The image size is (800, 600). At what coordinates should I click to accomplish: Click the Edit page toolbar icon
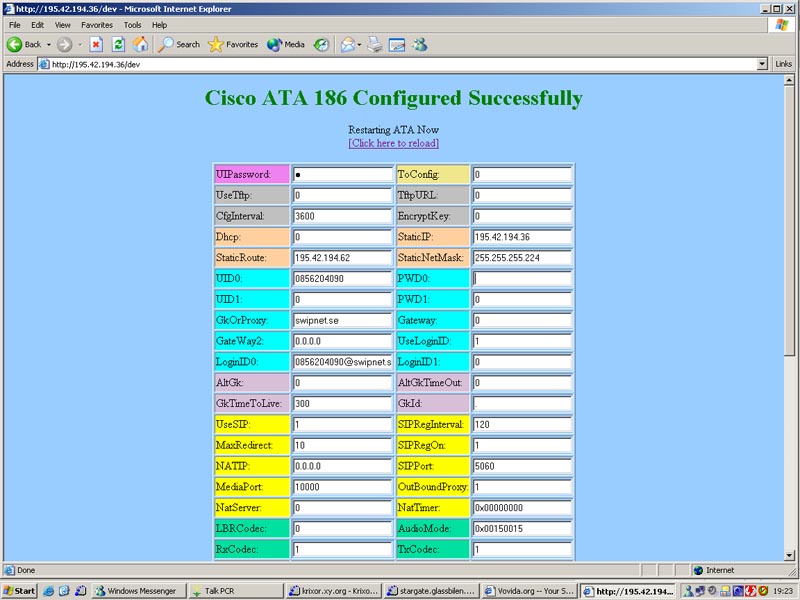point(397,45)
